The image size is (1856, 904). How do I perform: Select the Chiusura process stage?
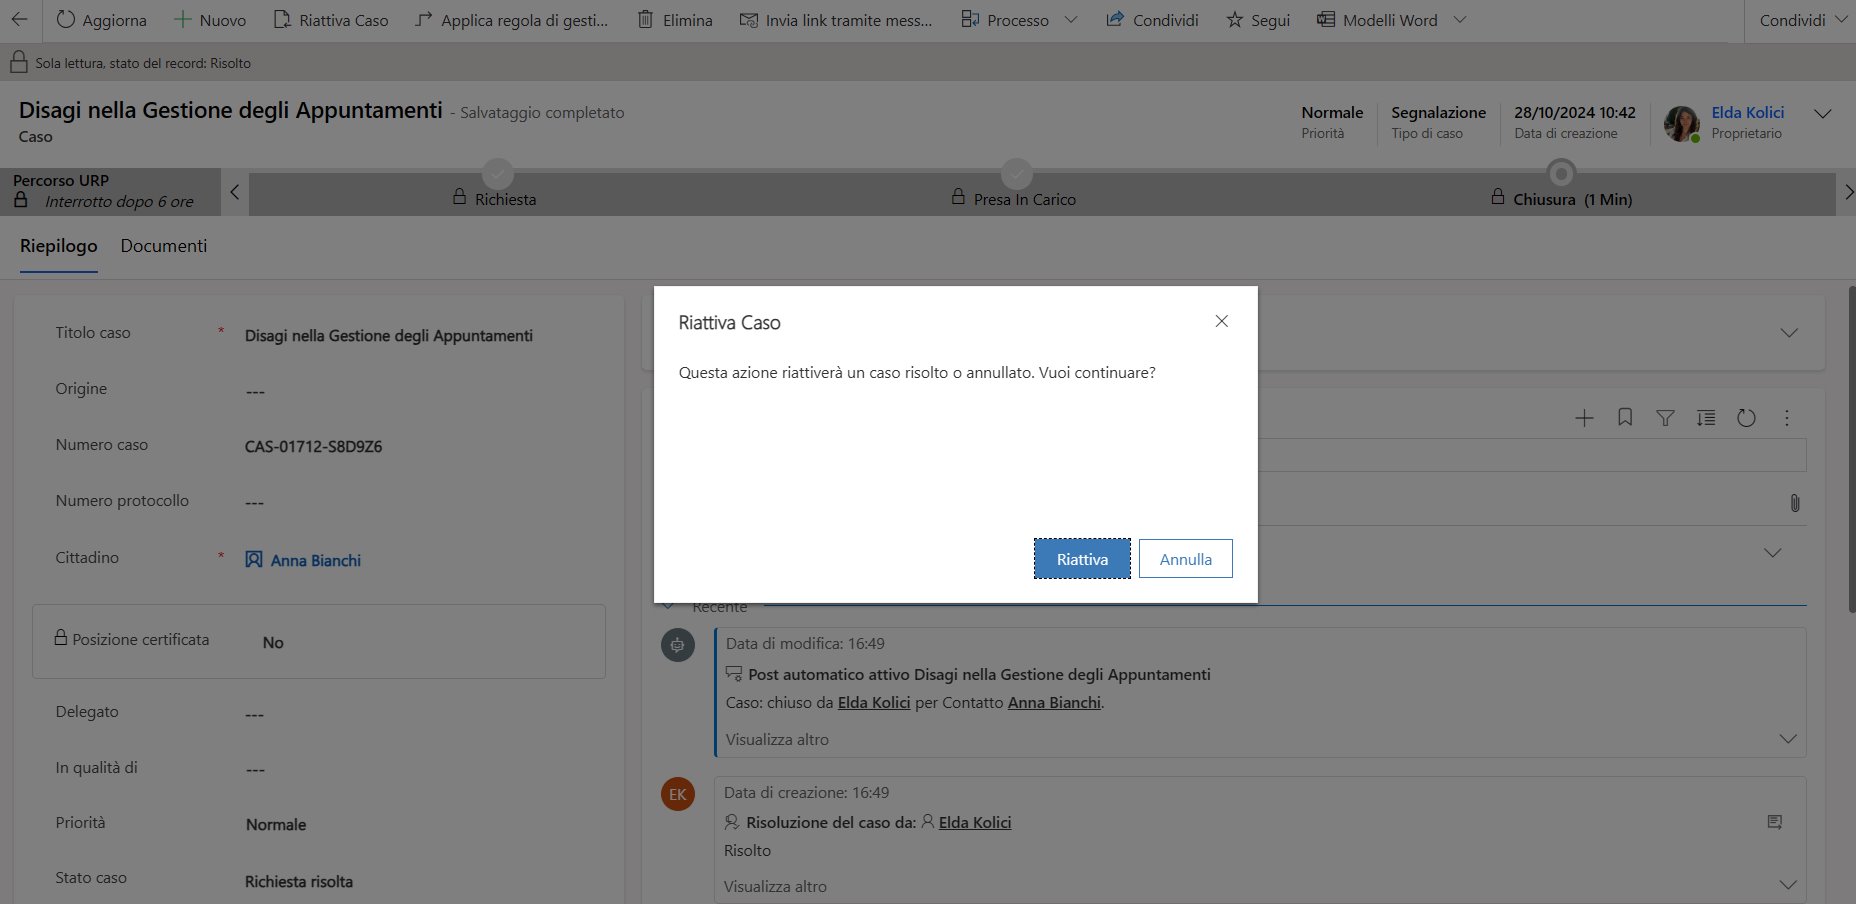click(x=1561, y=199)
